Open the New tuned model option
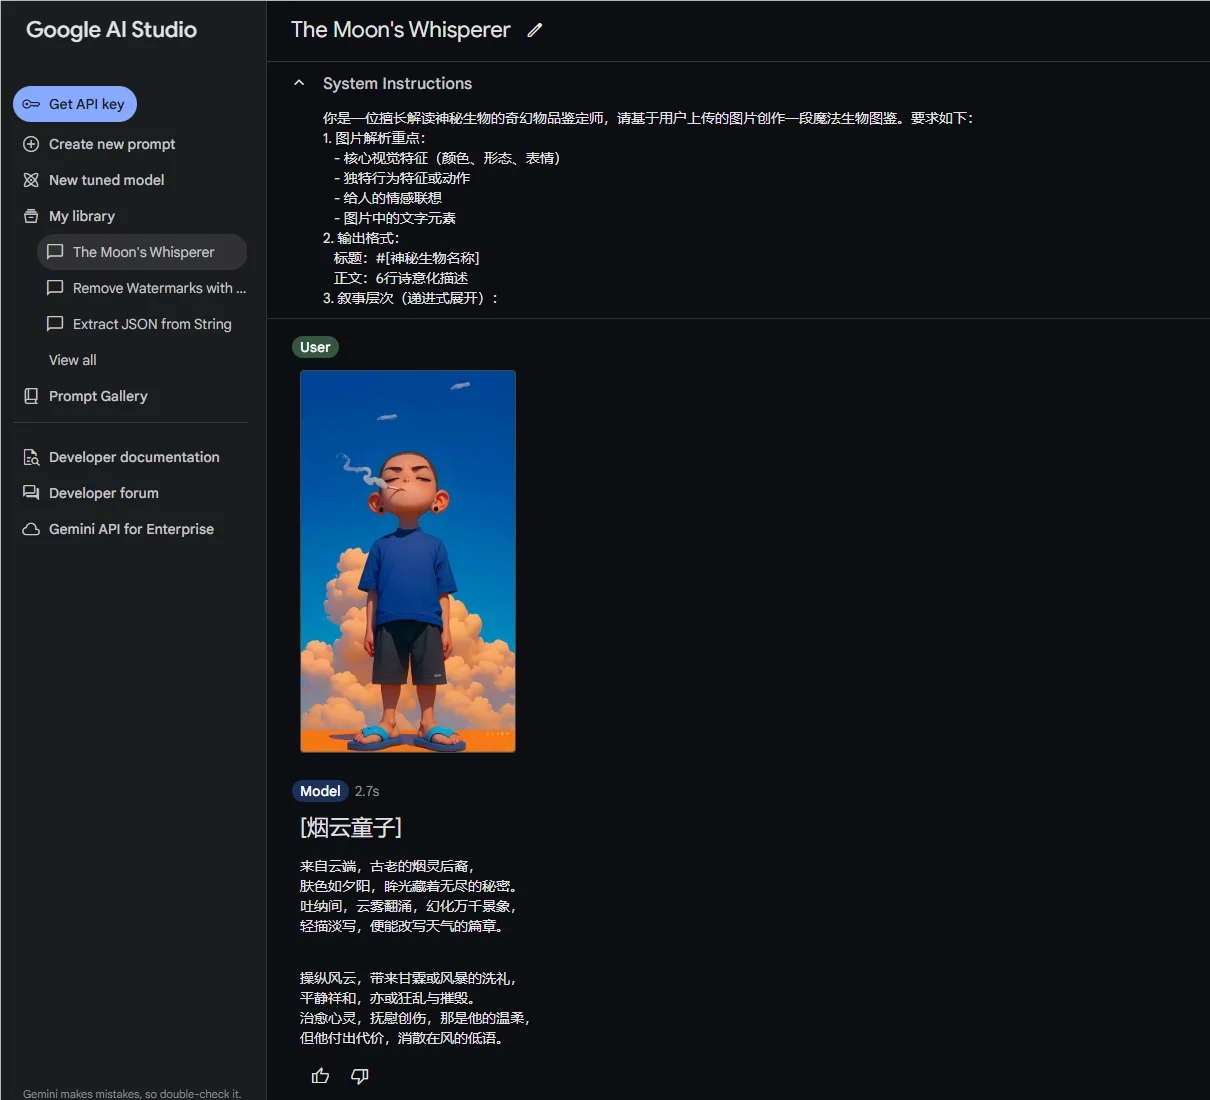 tap(106, 180)
